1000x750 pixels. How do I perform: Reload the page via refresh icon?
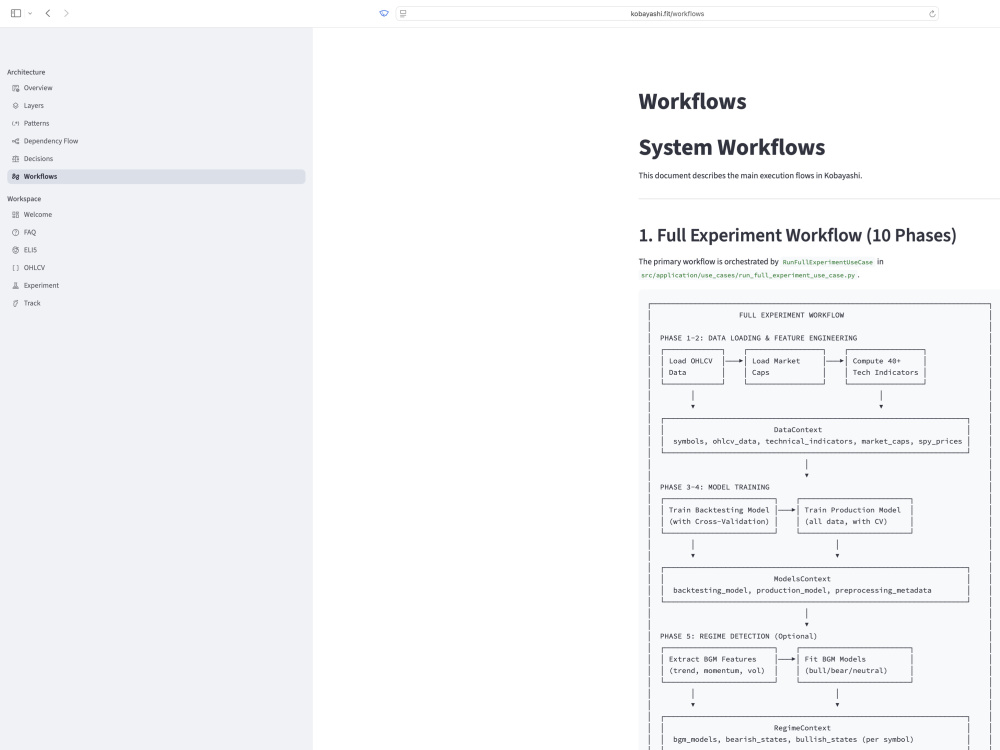point(932,13)
